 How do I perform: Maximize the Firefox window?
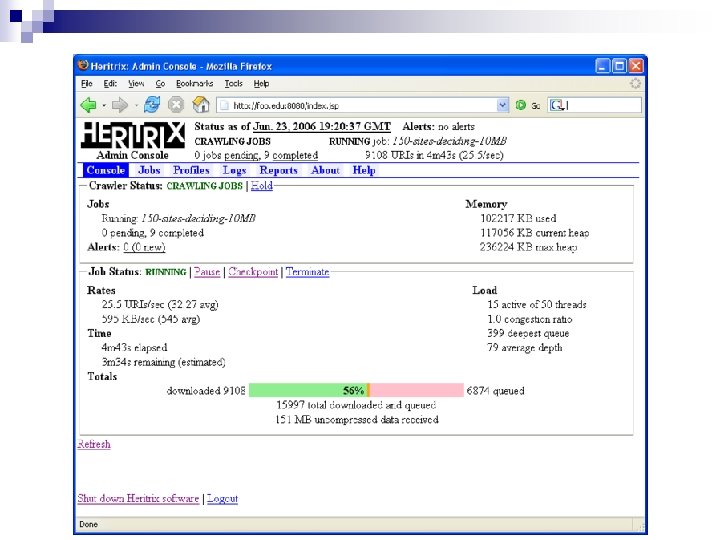[619, 66]
